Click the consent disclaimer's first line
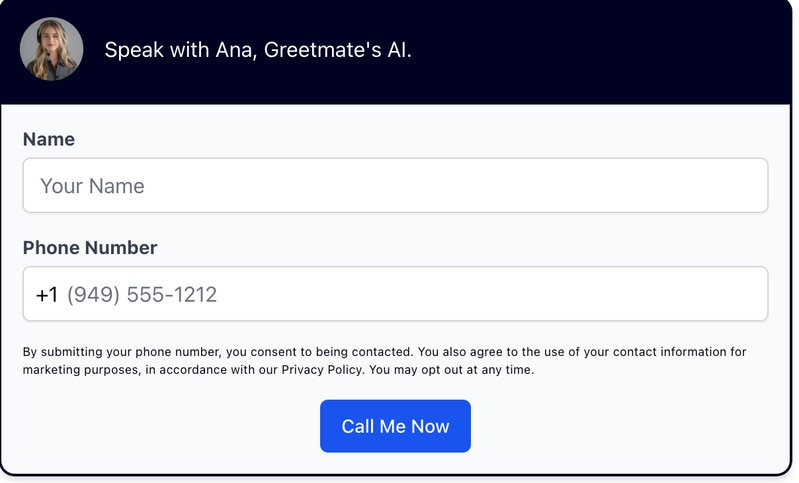This screenshot has width=799, height=483. pyautogui.click(x=384, y=352)
